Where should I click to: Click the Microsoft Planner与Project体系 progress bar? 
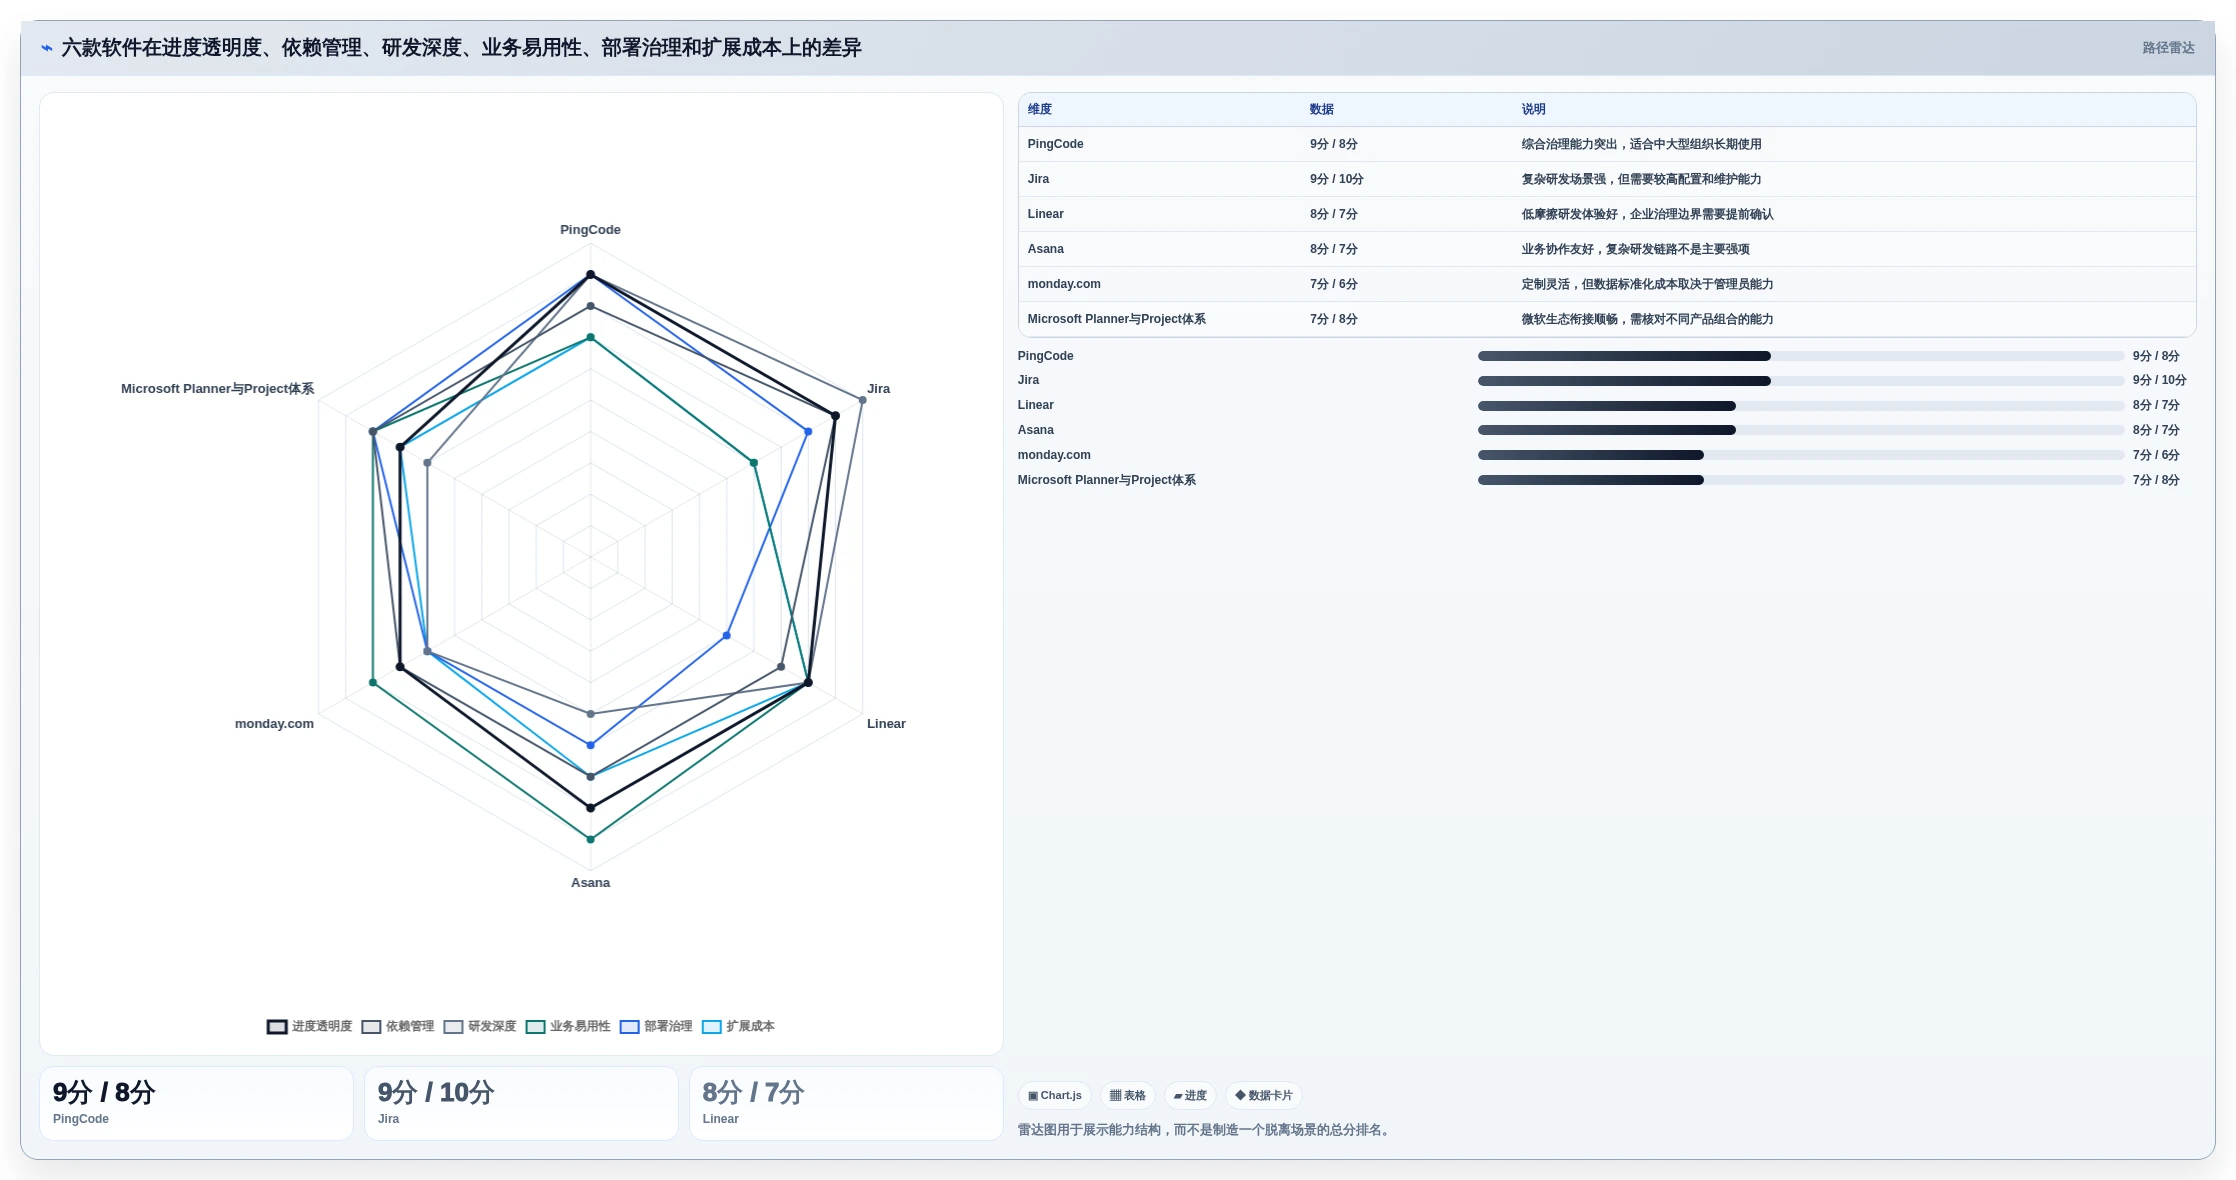pyautogui.click(x=1801, y=480)
